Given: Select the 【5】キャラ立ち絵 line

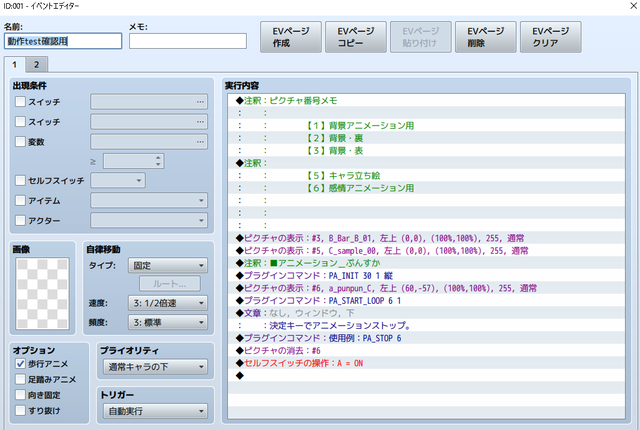Looking at the screenshot, I should point(426,175).
